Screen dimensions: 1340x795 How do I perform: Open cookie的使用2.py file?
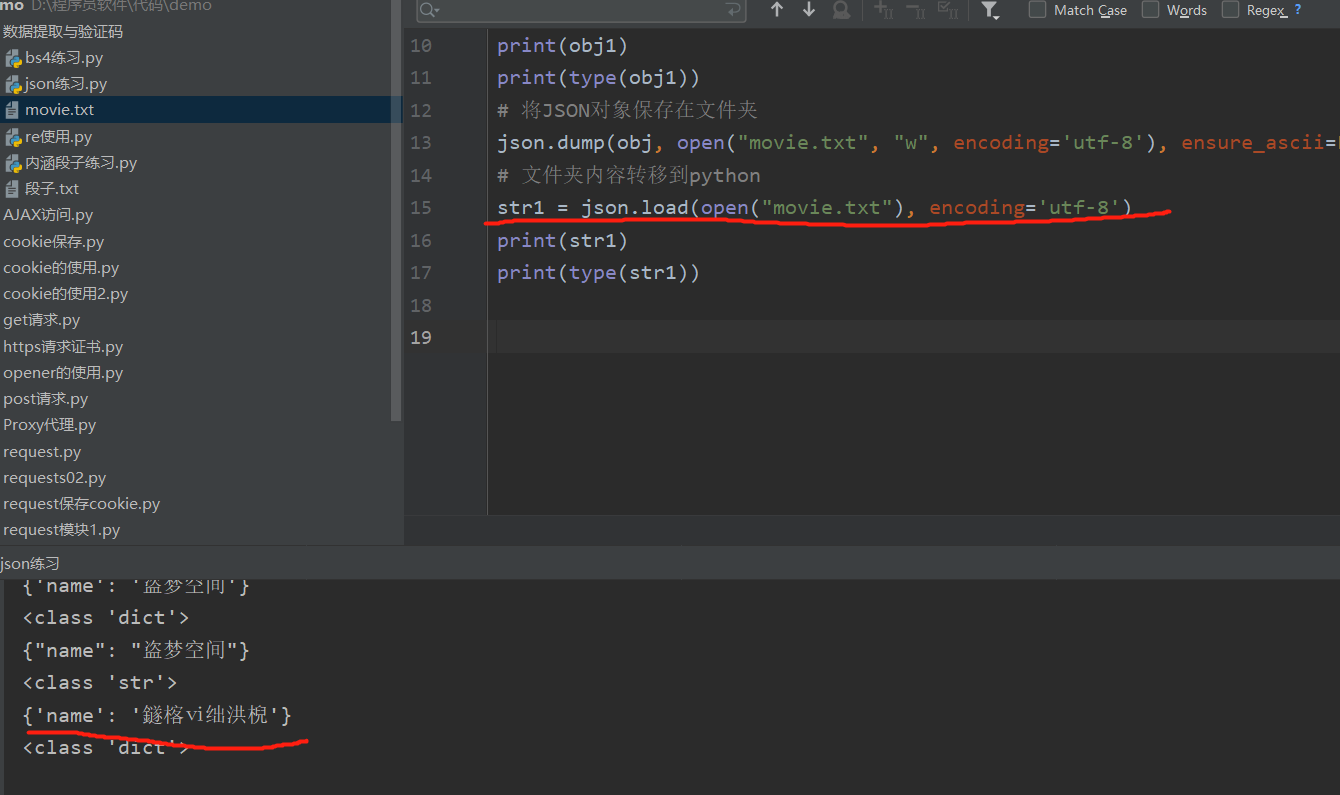[65, 294]
